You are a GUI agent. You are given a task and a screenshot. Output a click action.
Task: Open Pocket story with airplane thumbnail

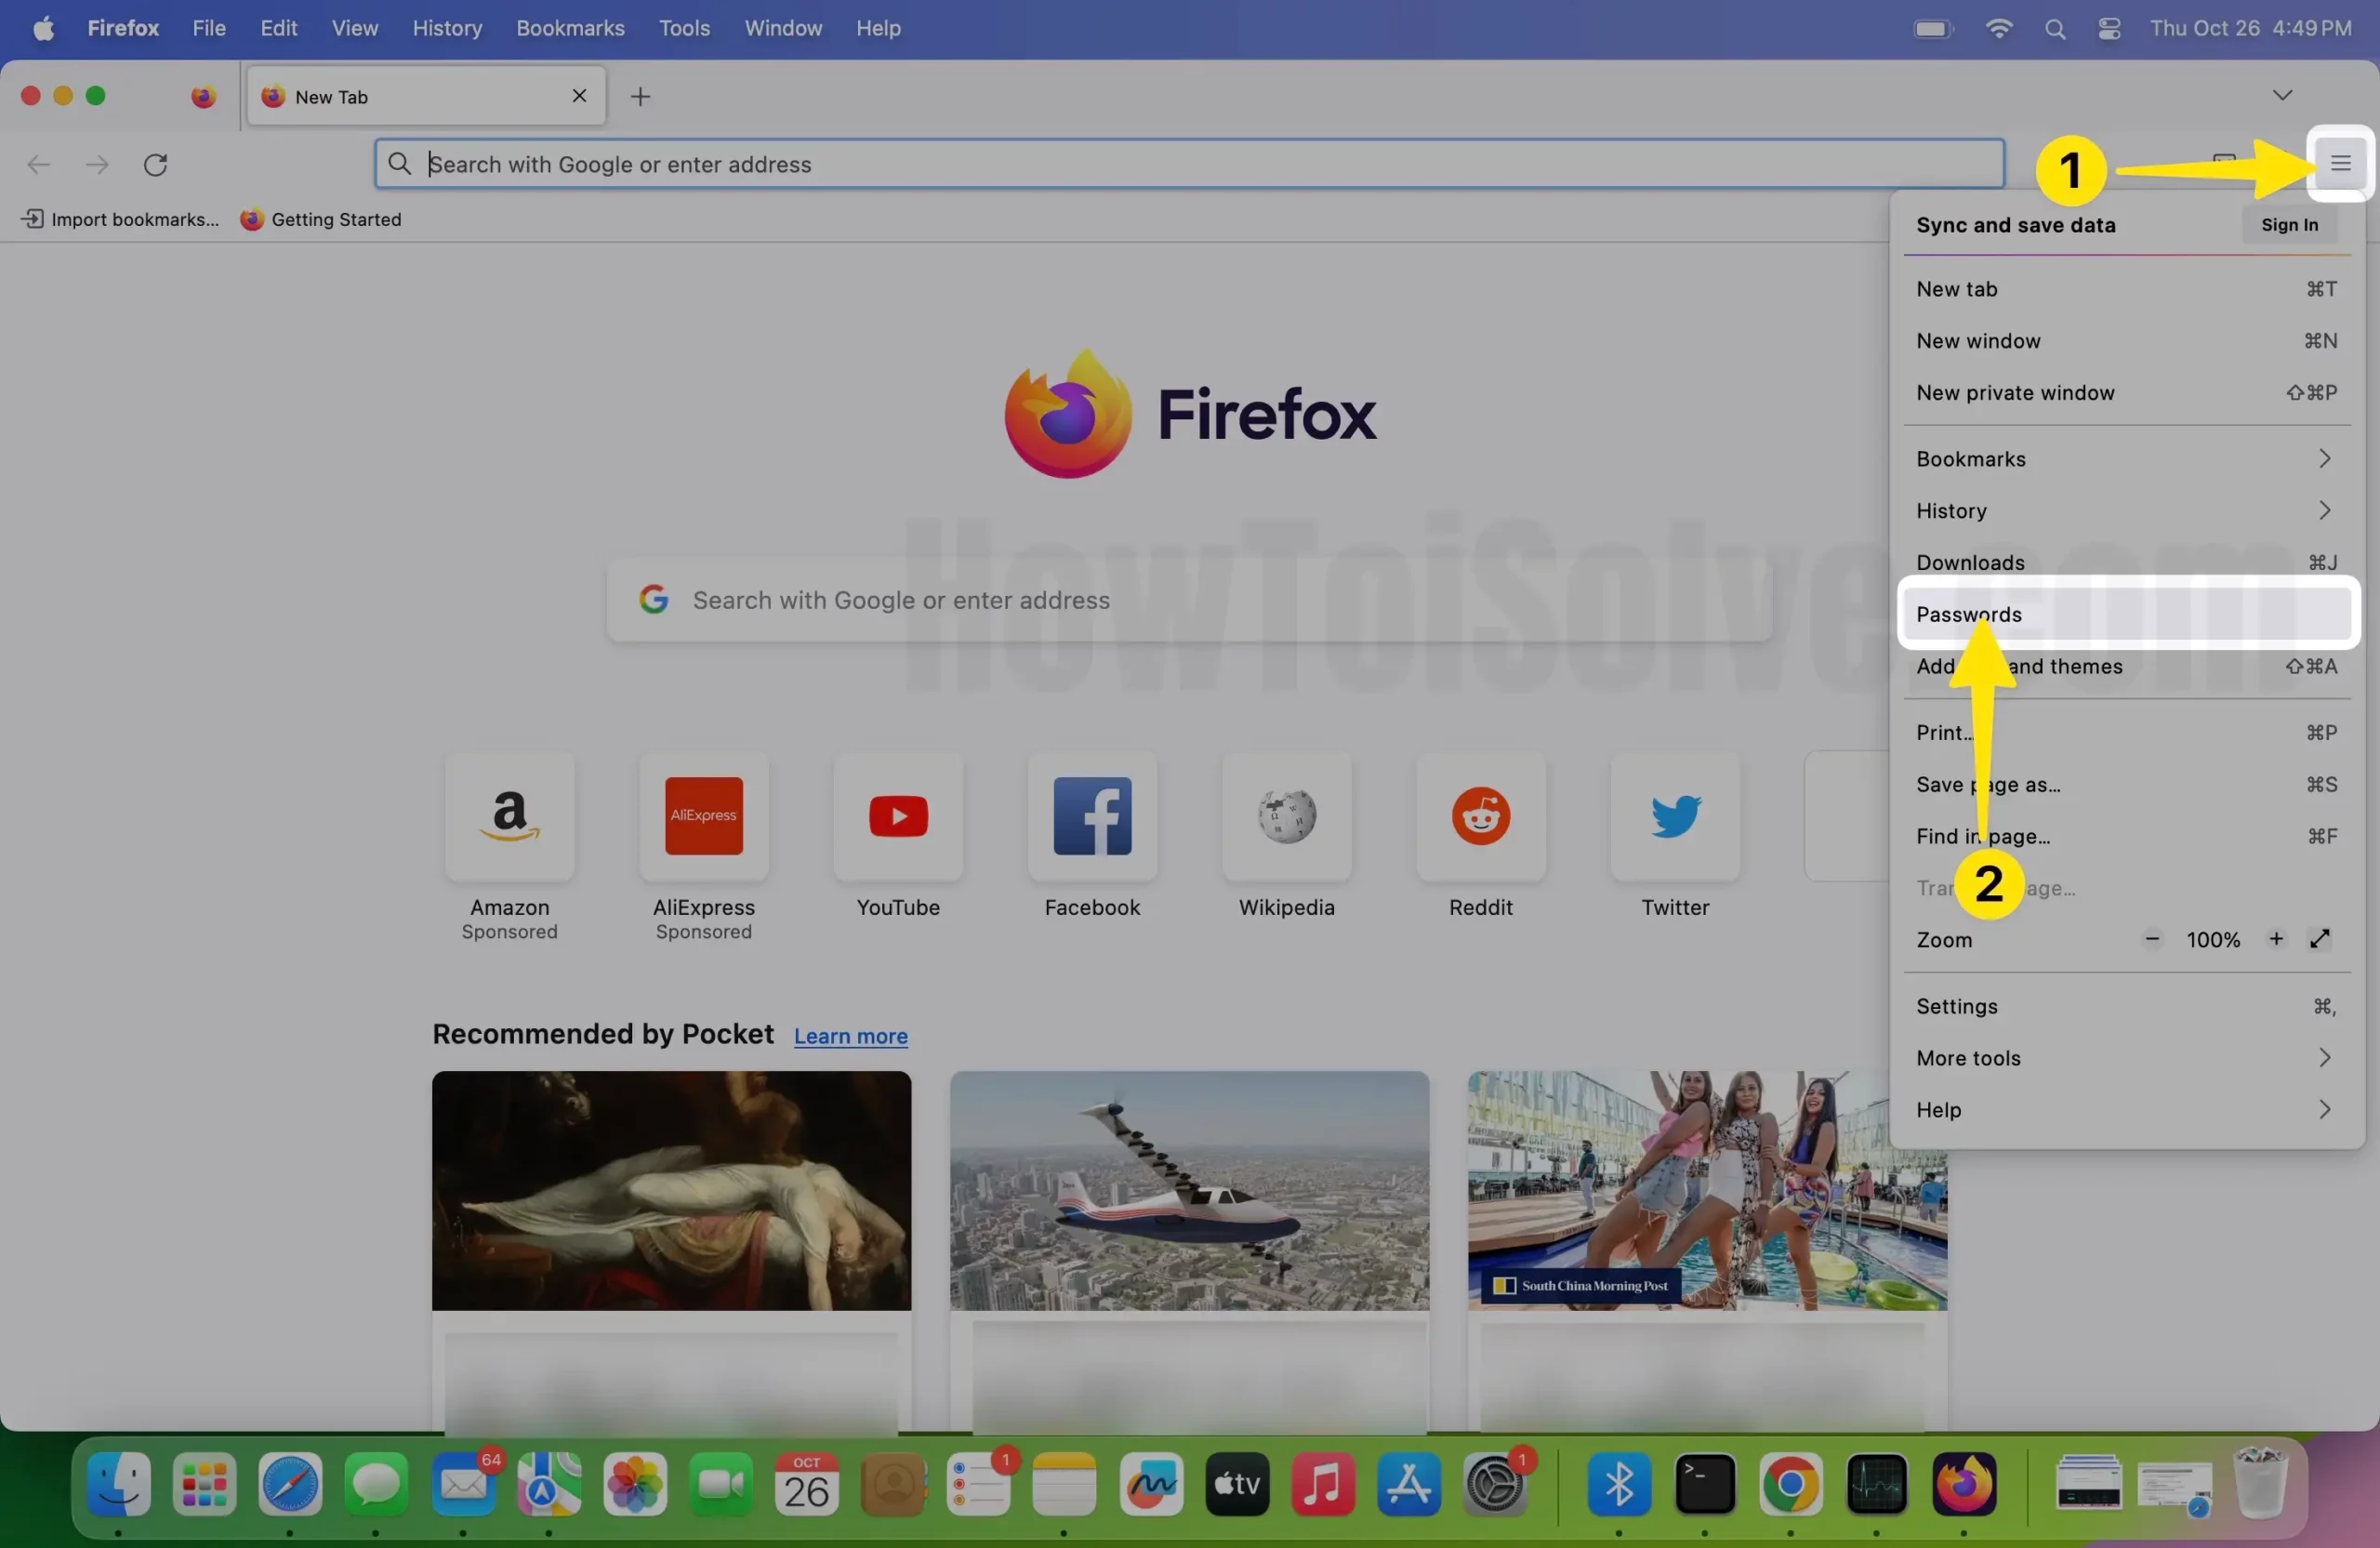coord(1189,1191)
